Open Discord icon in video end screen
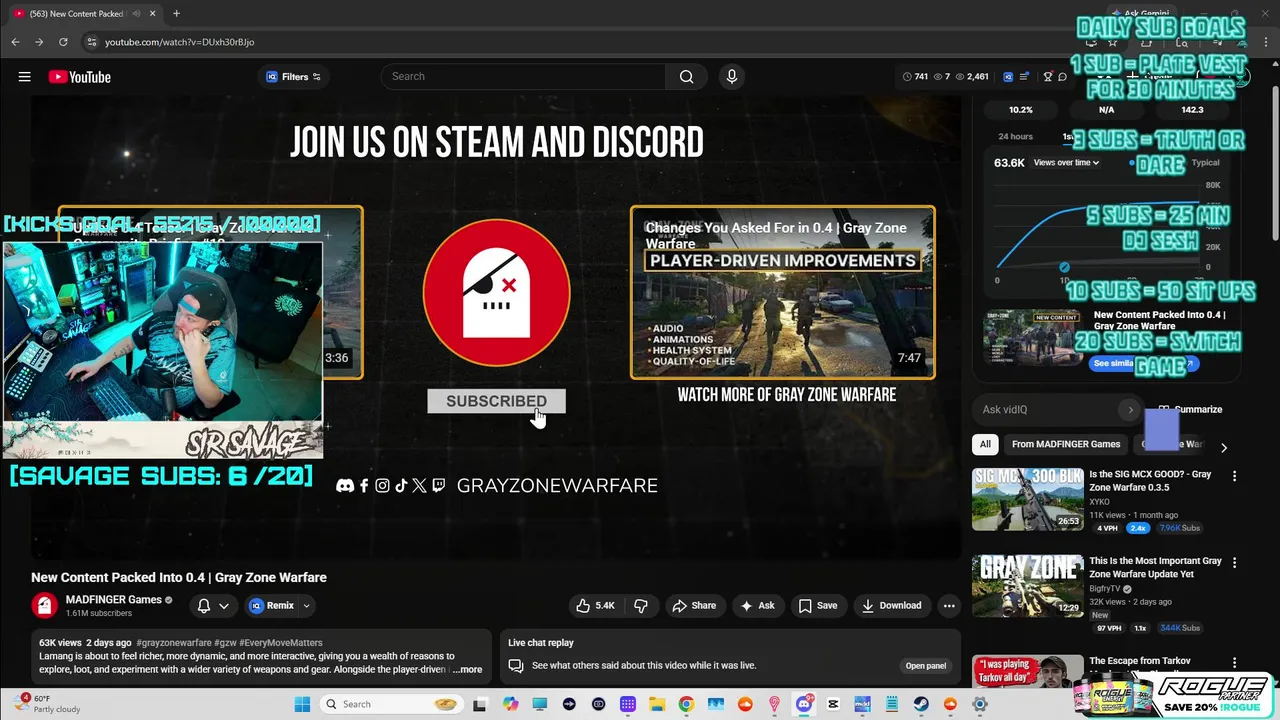Viewport: 1280px width, 720px height. [x=345, y=485]
